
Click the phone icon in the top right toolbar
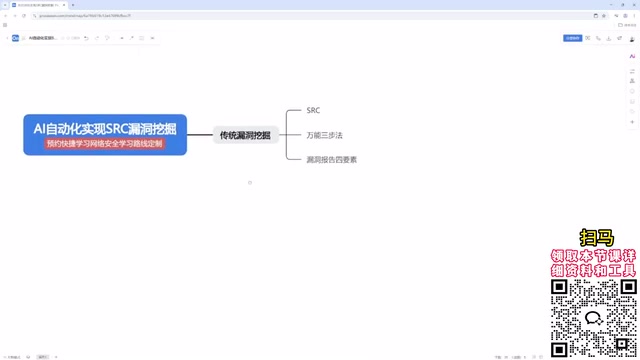(598, 38)
